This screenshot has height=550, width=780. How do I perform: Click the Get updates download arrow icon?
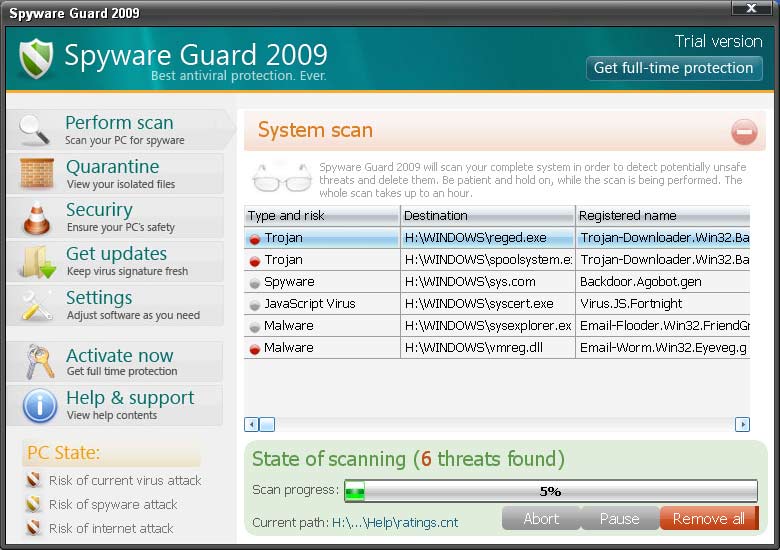tap(38, 262)
